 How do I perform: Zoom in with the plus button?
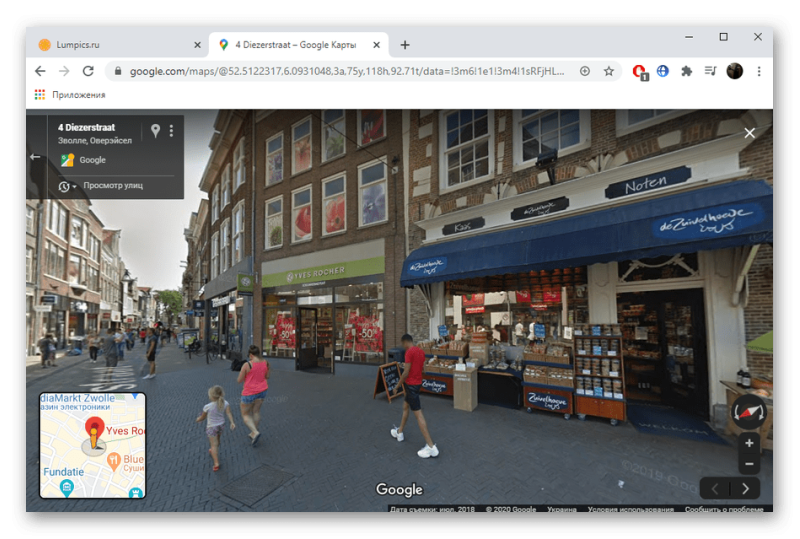click(749, 443)
